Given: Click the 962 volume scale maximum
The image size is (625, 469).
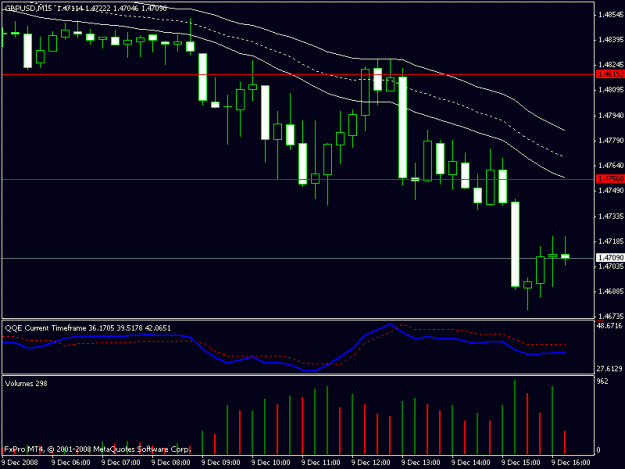Looking at the screenshot, I should [x=602, y=381].
